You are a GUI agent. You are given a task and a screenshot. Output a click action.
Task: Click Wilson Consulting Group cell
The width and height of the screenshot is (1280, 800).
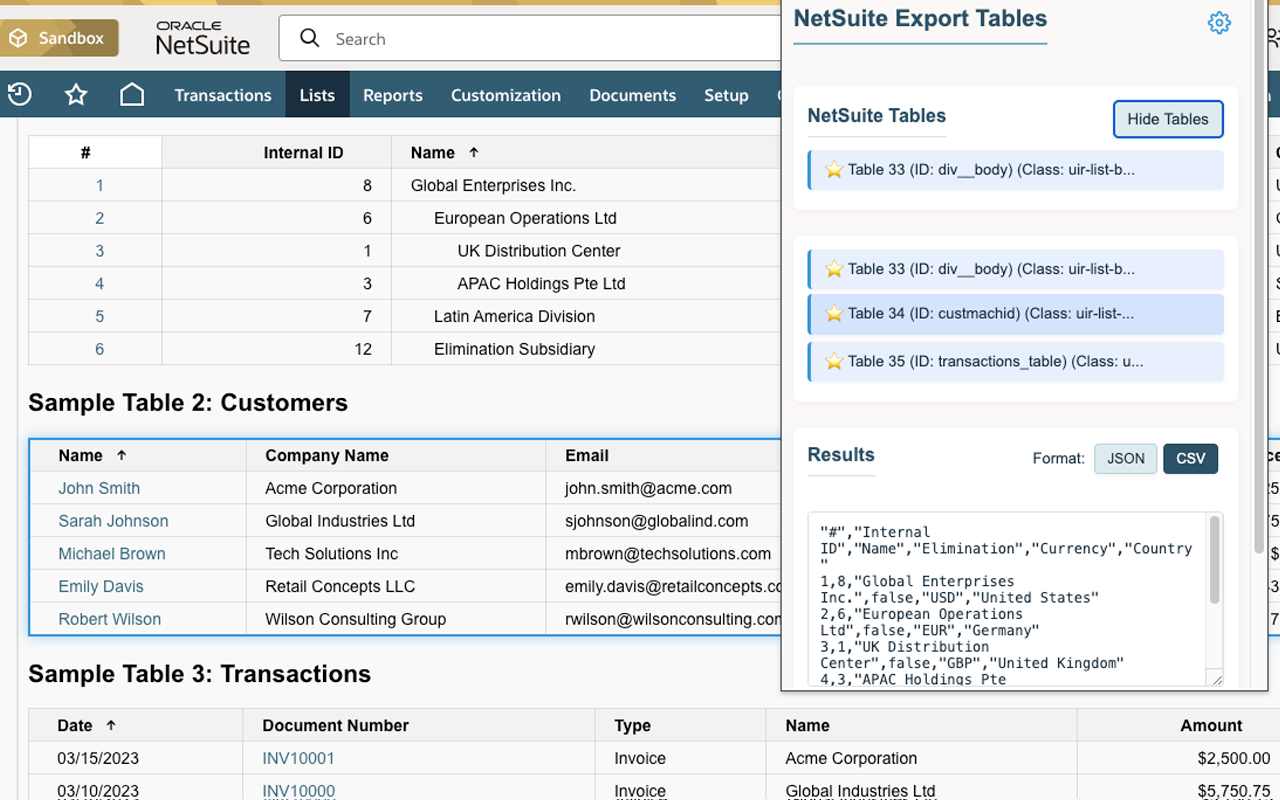[355, 619]
